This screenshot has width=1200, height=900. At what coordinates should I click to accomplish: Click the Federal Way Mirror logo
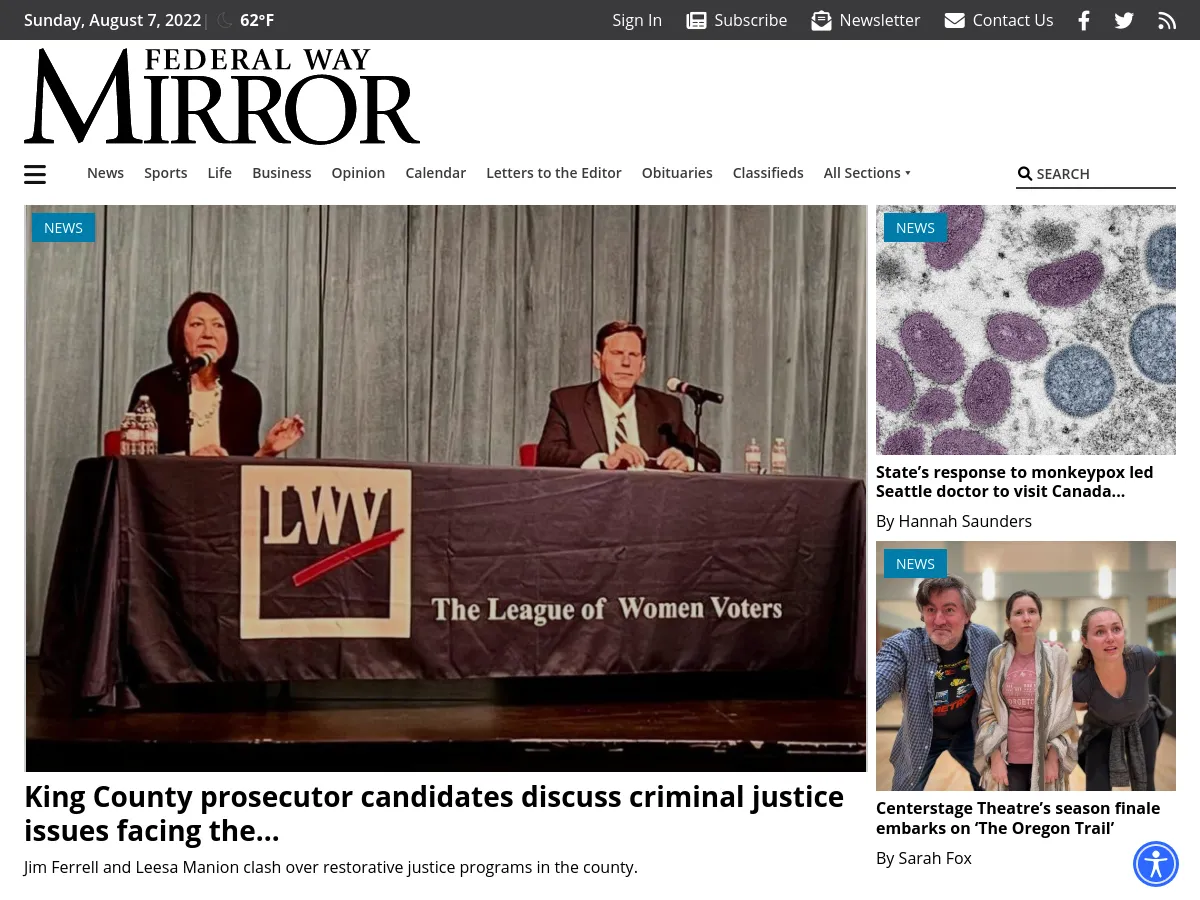tap(222, 96)
